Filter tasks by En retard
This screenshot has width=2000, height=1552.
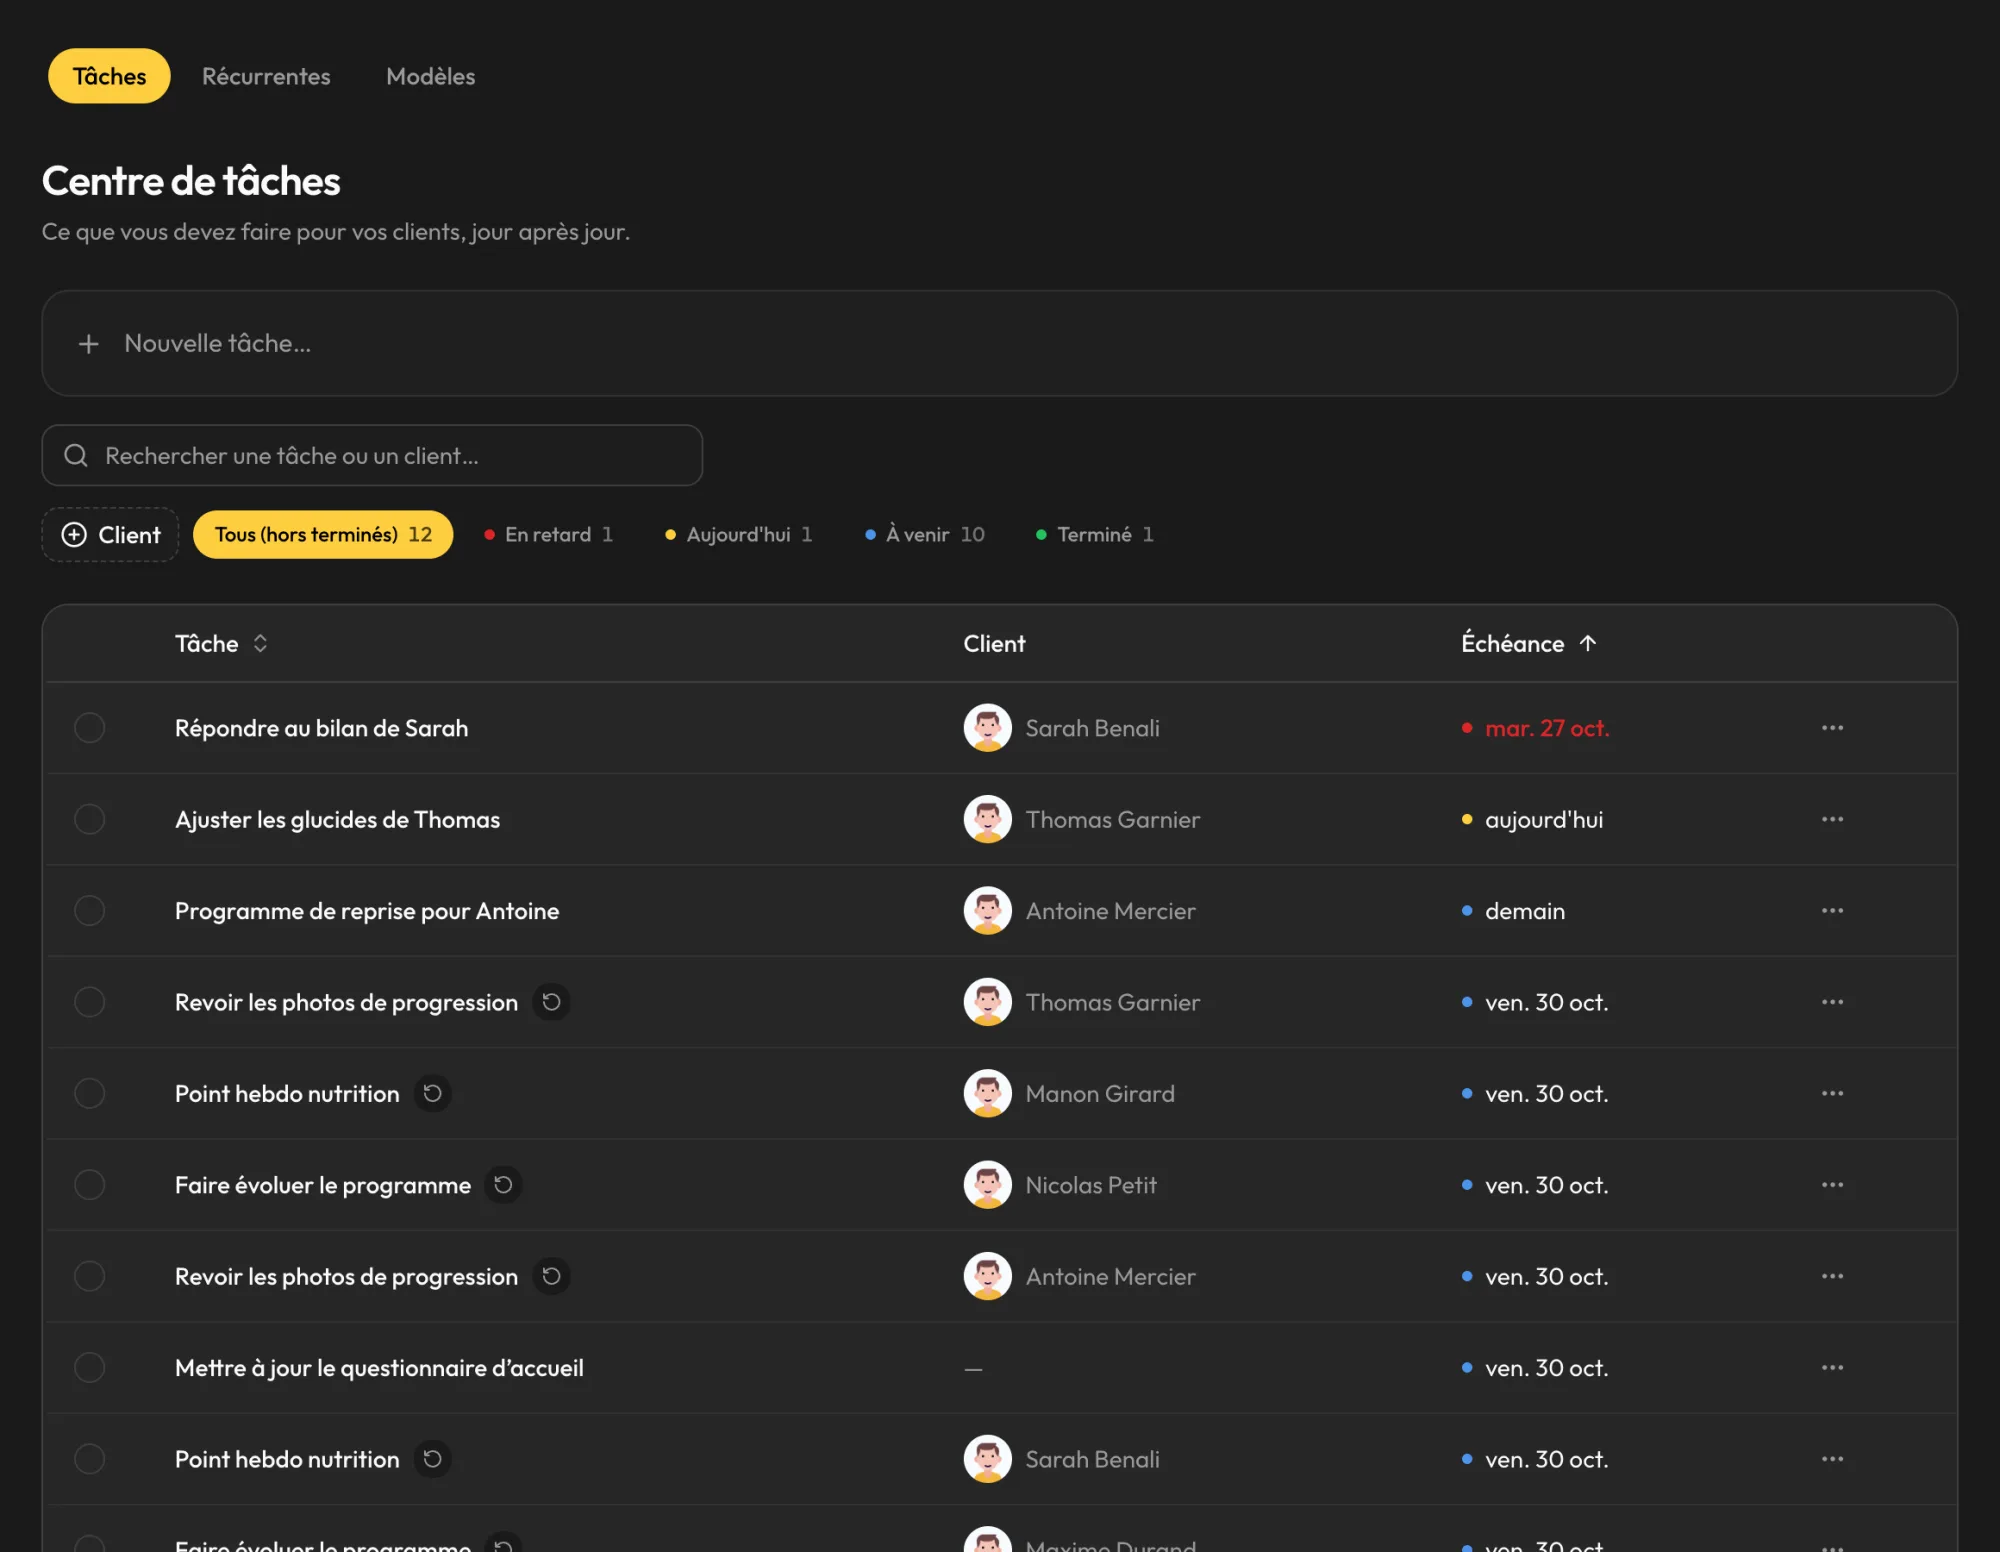click(x=548, y=535)
